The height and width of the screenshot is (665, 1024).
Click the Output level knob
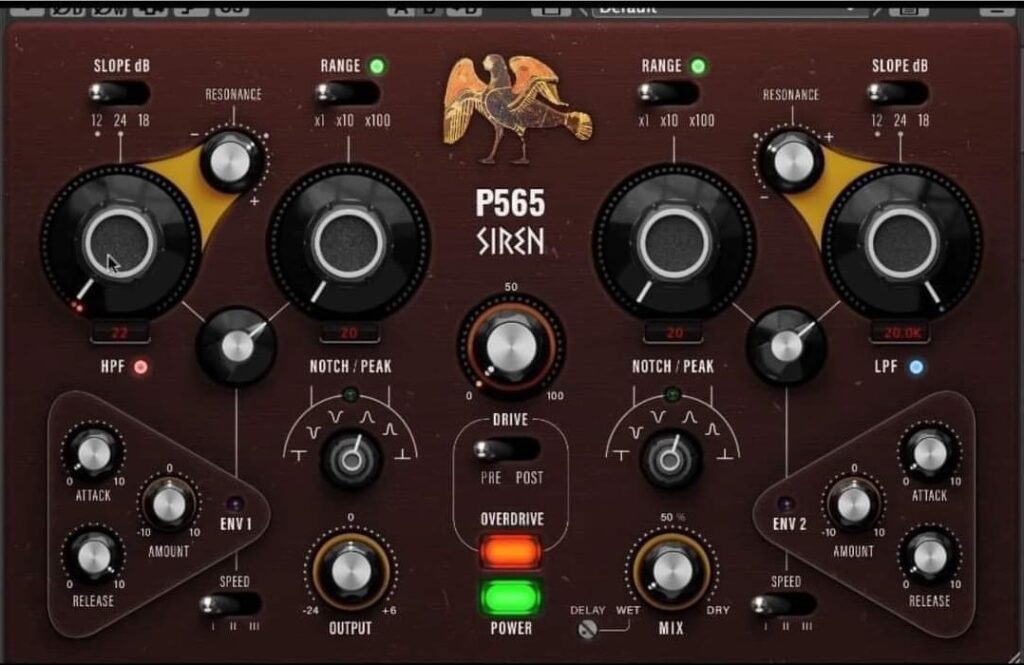coord(351,572)
